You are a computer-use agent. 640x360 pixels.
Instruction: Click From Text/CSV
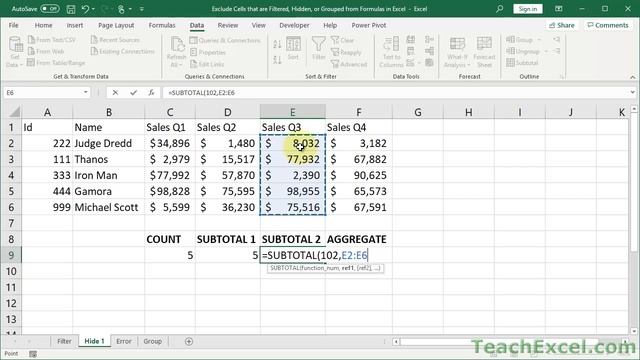(x=52, y=40)
